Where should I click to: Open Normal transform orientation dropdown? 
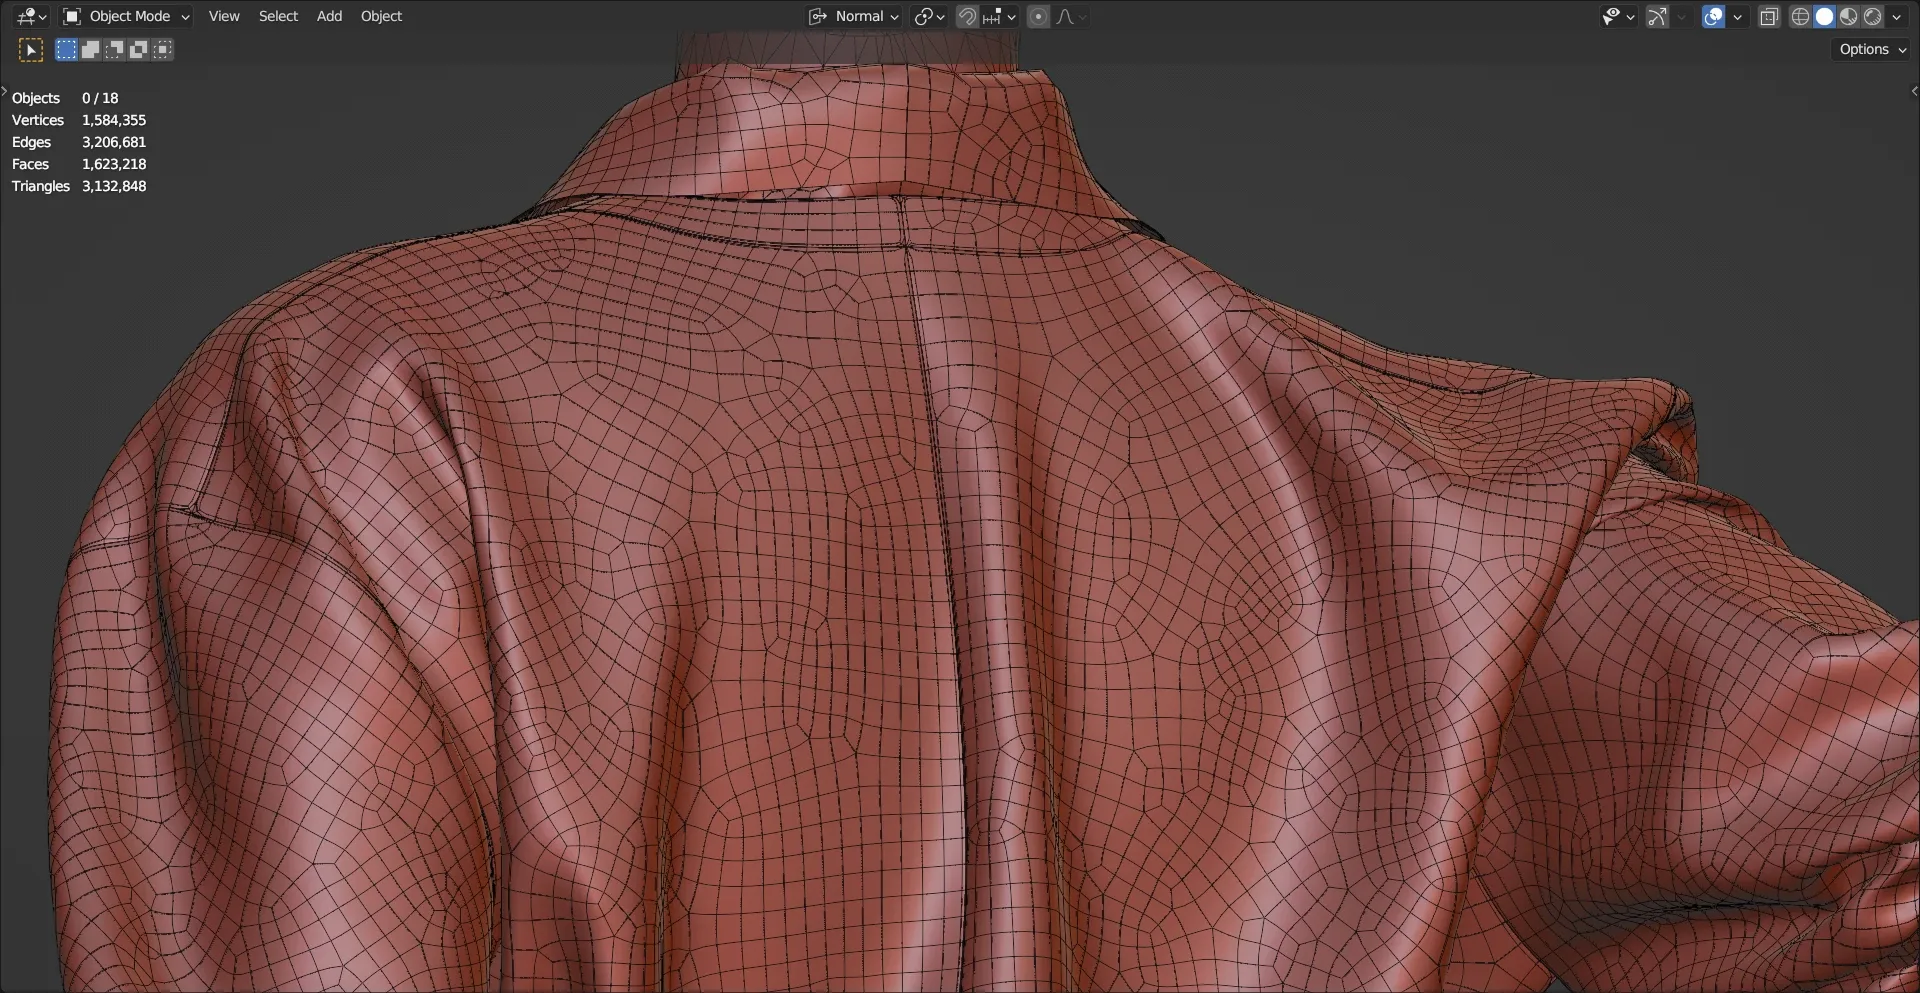click(x=854, y=16)
